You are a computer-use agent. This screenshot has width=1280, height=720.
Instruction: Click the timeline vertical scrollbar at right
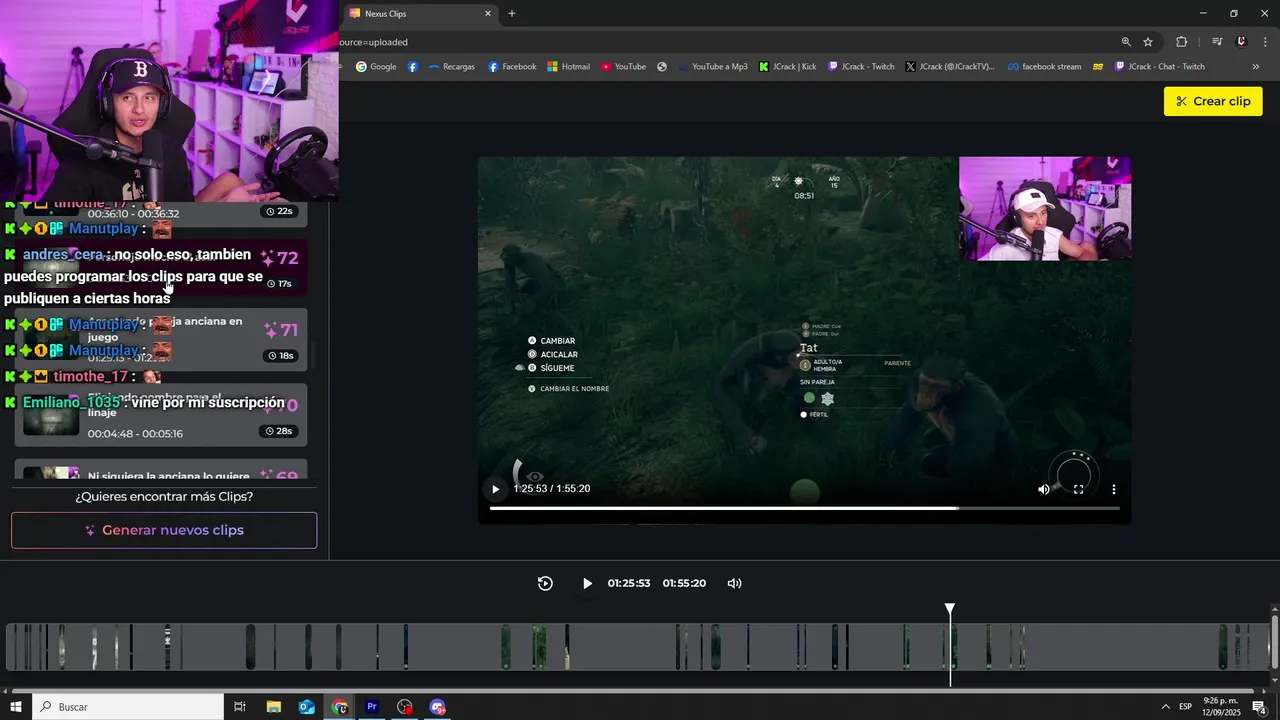click(x=1274, y=640)
